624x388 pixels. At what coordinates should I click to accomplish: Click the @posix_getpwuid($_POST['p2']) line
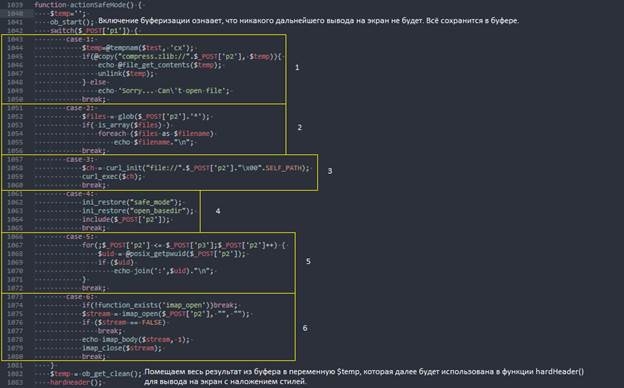pyautogui.click(x=172, y=253)
